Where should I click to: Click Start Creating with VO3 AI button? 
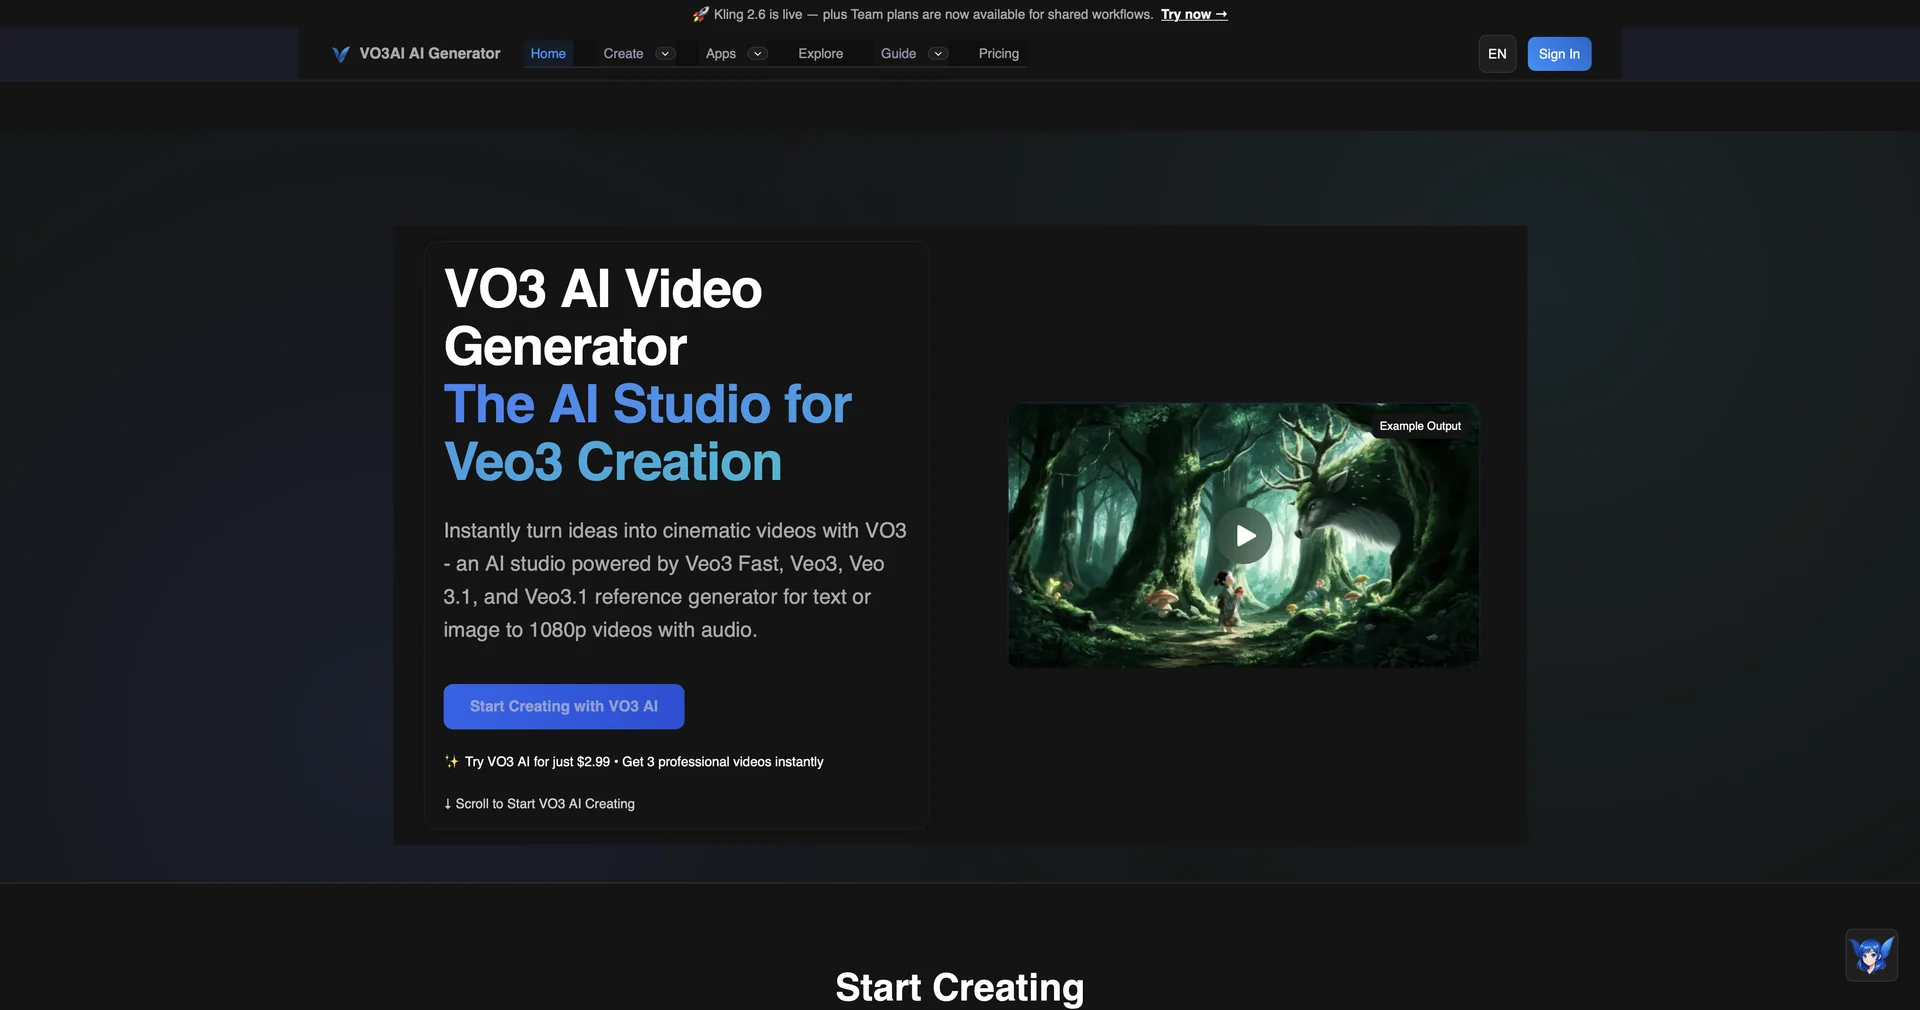click(x=564, y=707)
